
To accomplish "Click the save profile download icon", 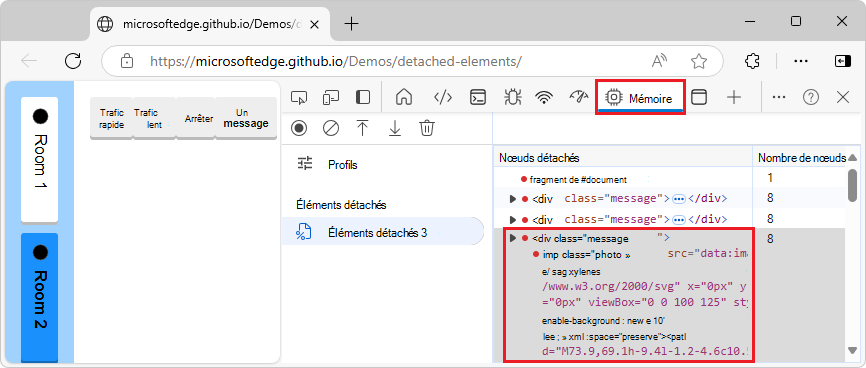I will tap(394, 129).
